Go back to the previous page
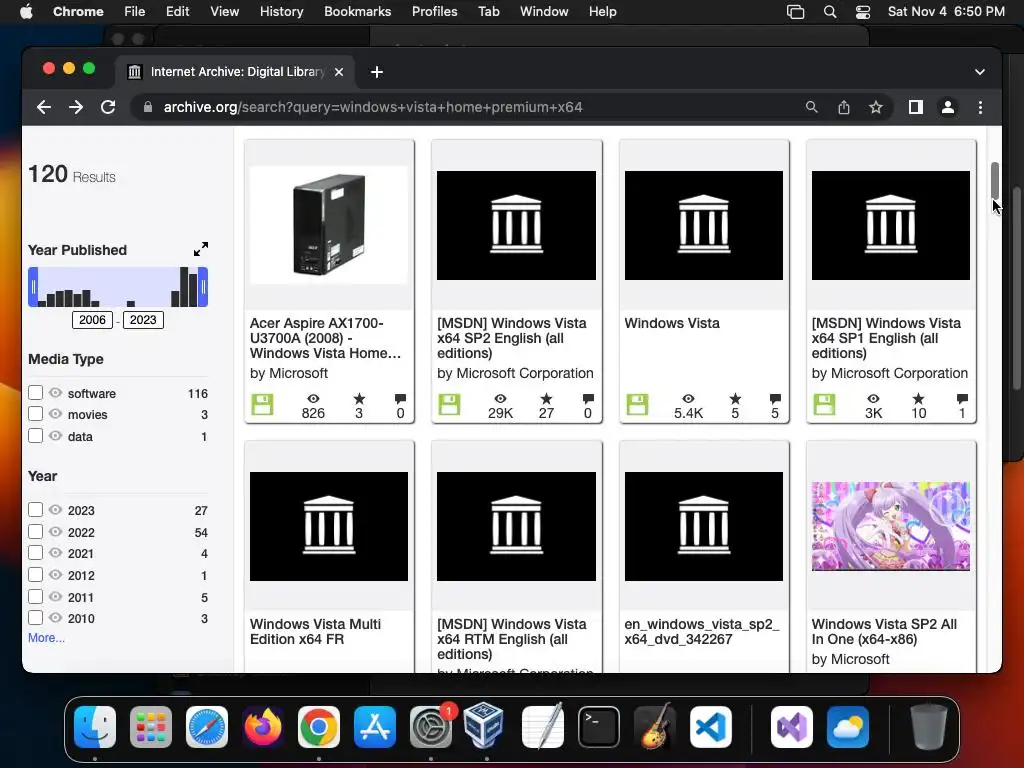Screen dimensions: 1024x768 pos(44,107)
